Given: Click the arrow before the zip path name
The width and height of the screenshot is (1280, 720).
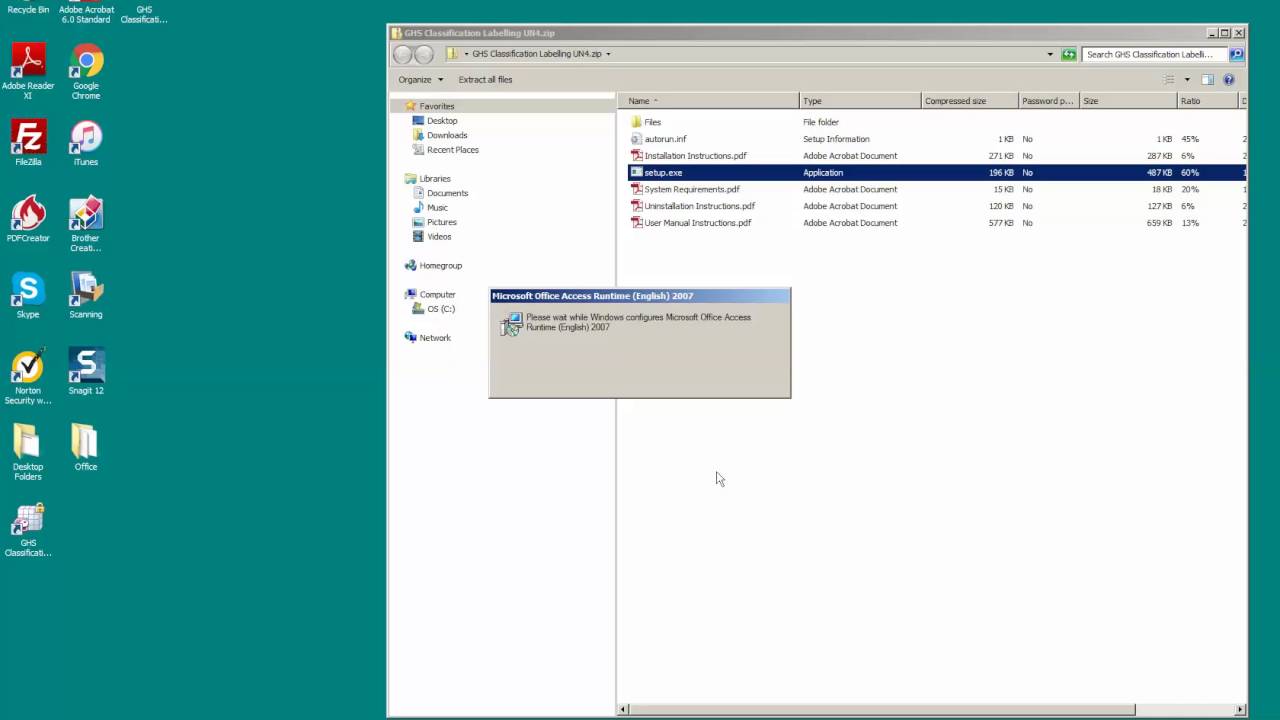Looking at the screenshot, I should (x=467, y=54).
